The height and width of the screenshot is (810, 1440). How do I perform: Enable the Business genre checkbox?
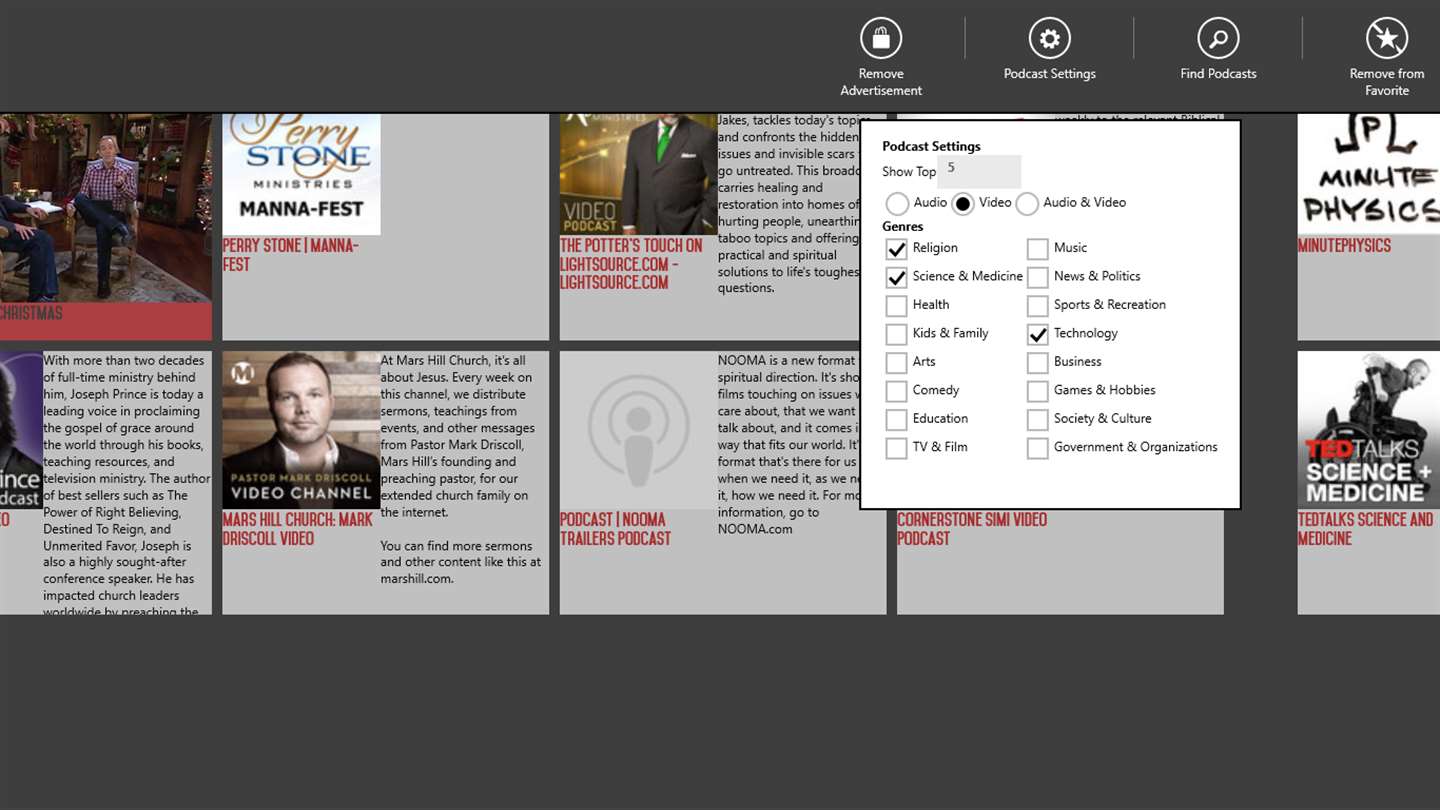pyautogui.click(x=1038, y=363)
